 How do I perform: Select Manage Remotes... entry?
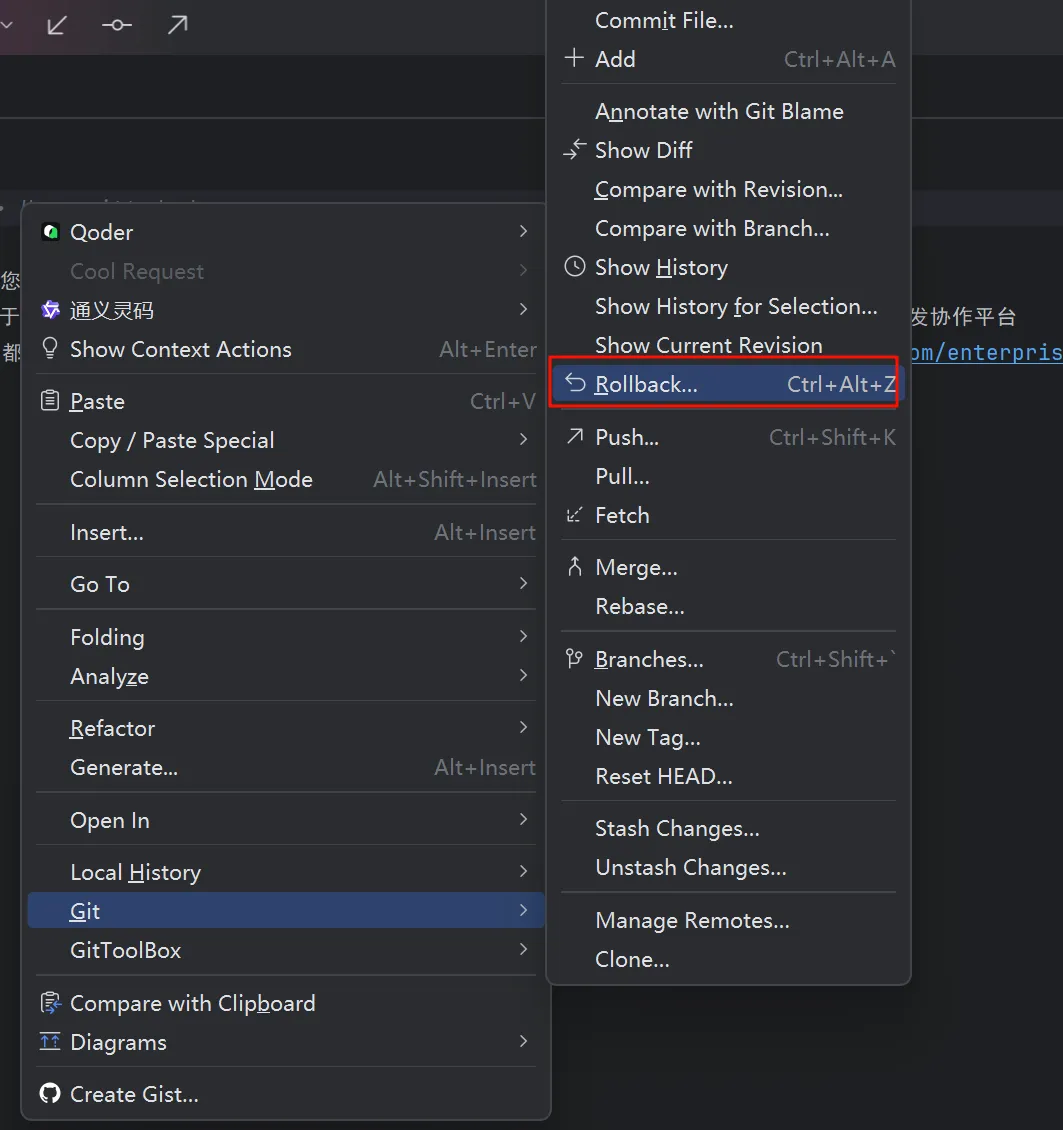click(729, 920)
